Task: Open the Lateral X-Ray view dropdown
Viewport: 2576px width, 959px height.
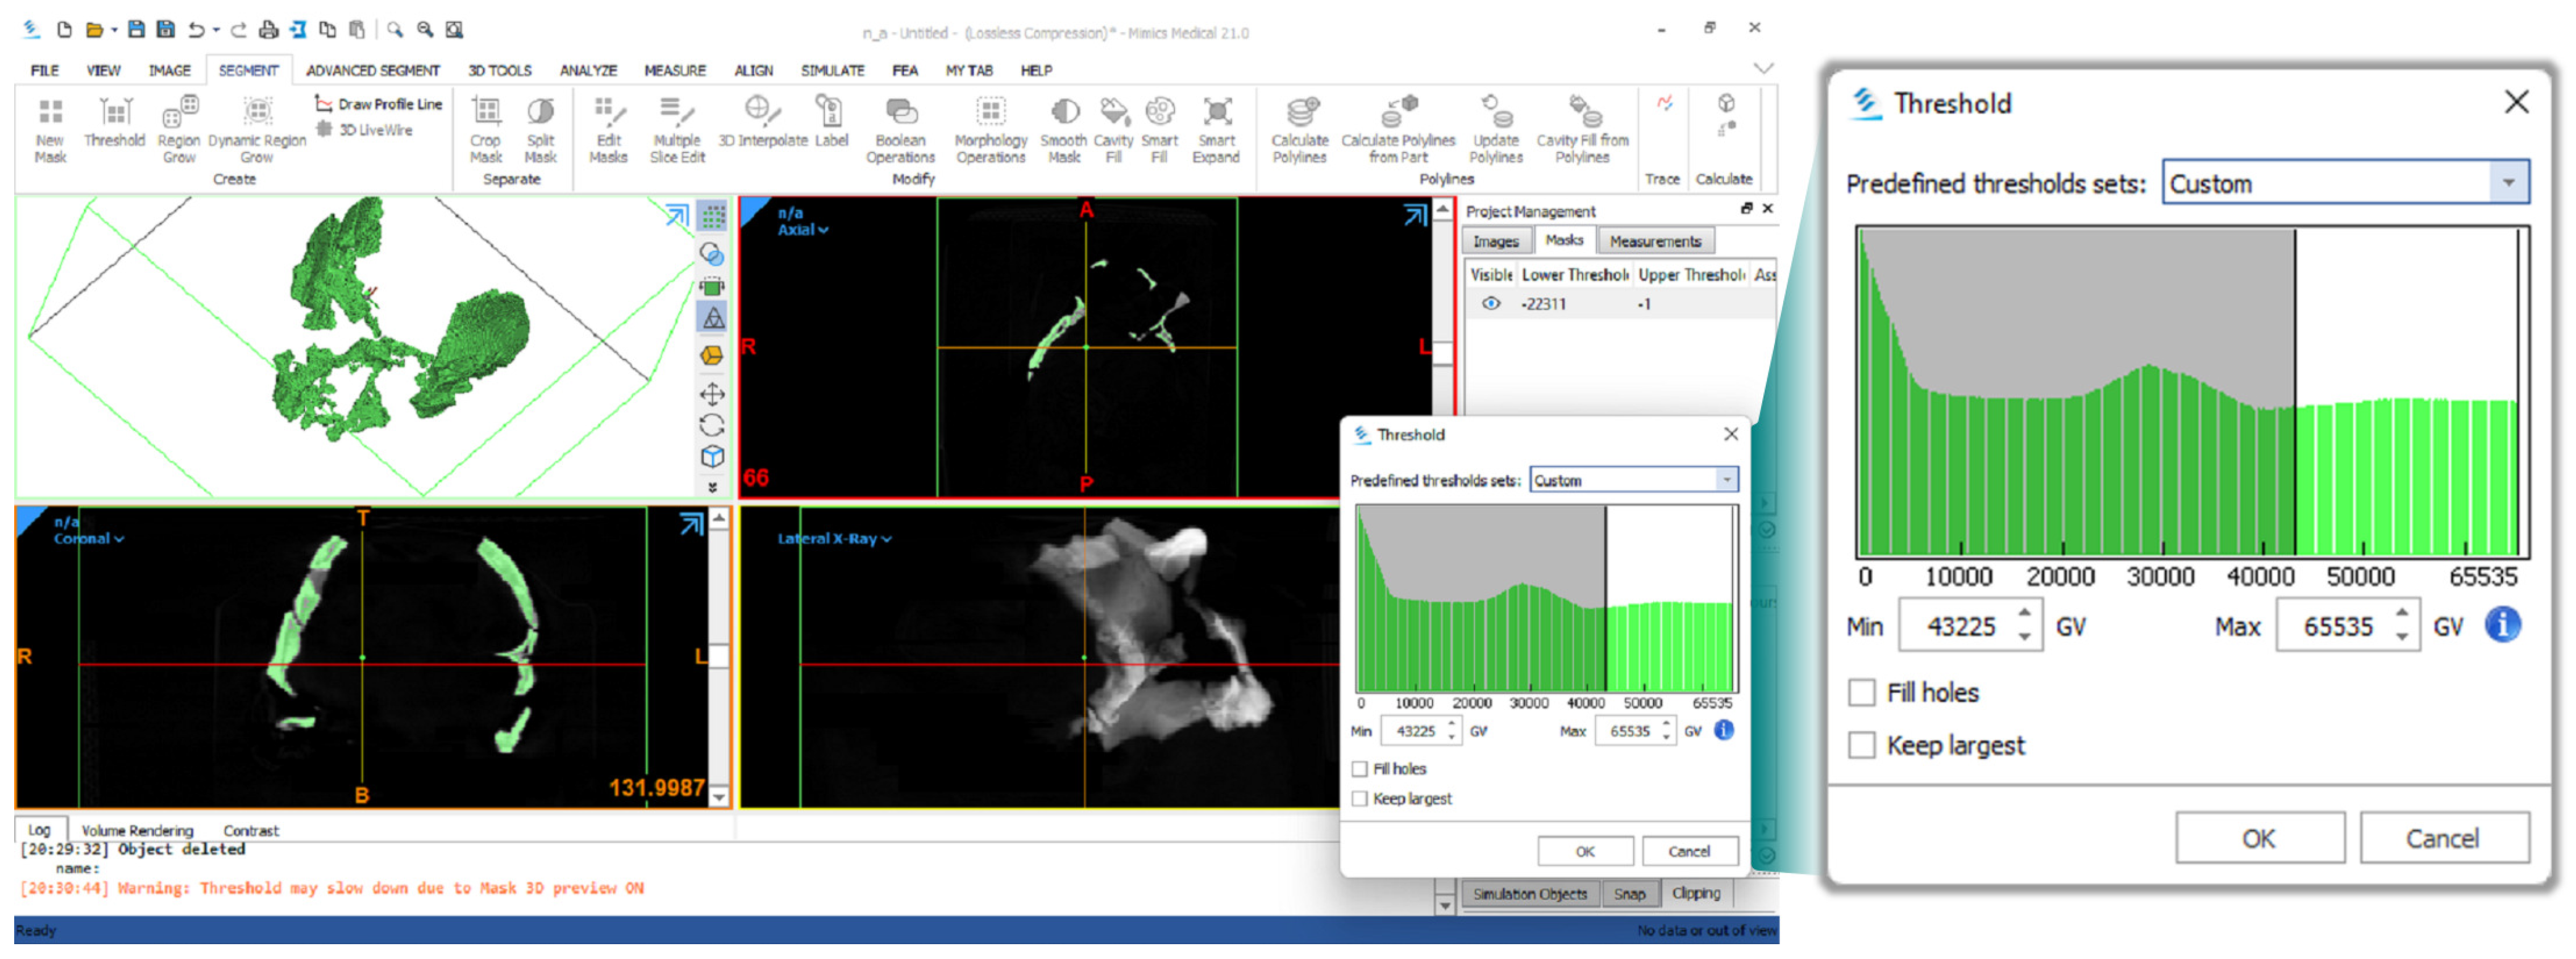Action: pos(834,539)
